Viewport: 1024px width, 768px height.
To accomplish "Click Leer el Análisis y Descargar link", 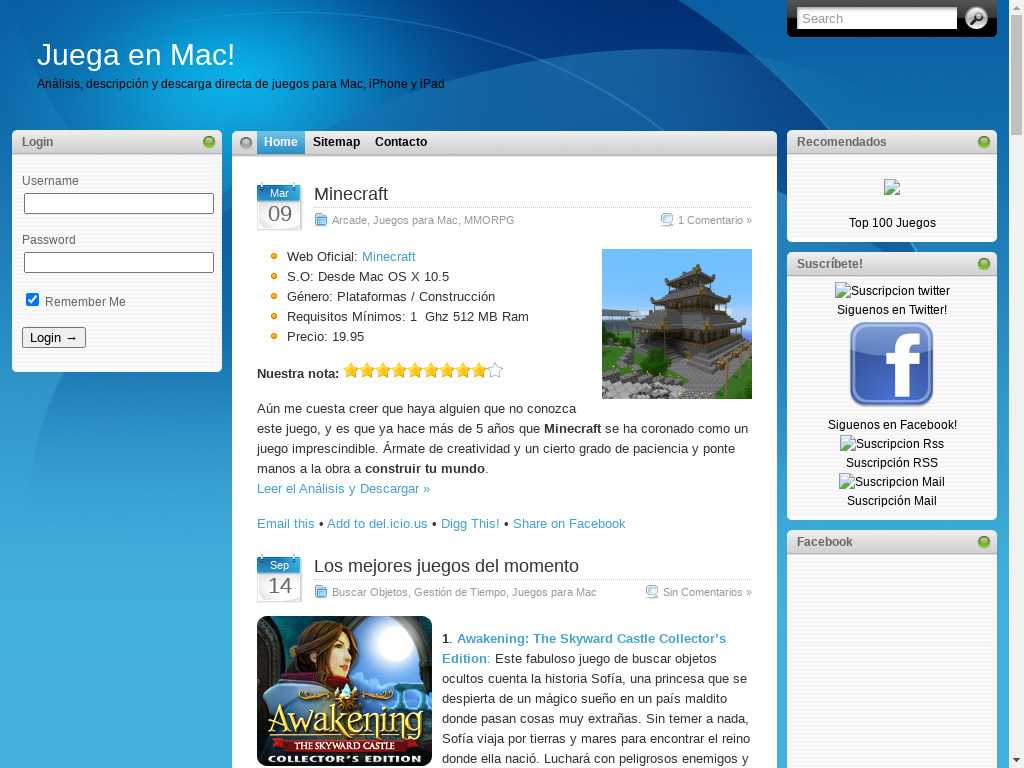I will point(344,488).
